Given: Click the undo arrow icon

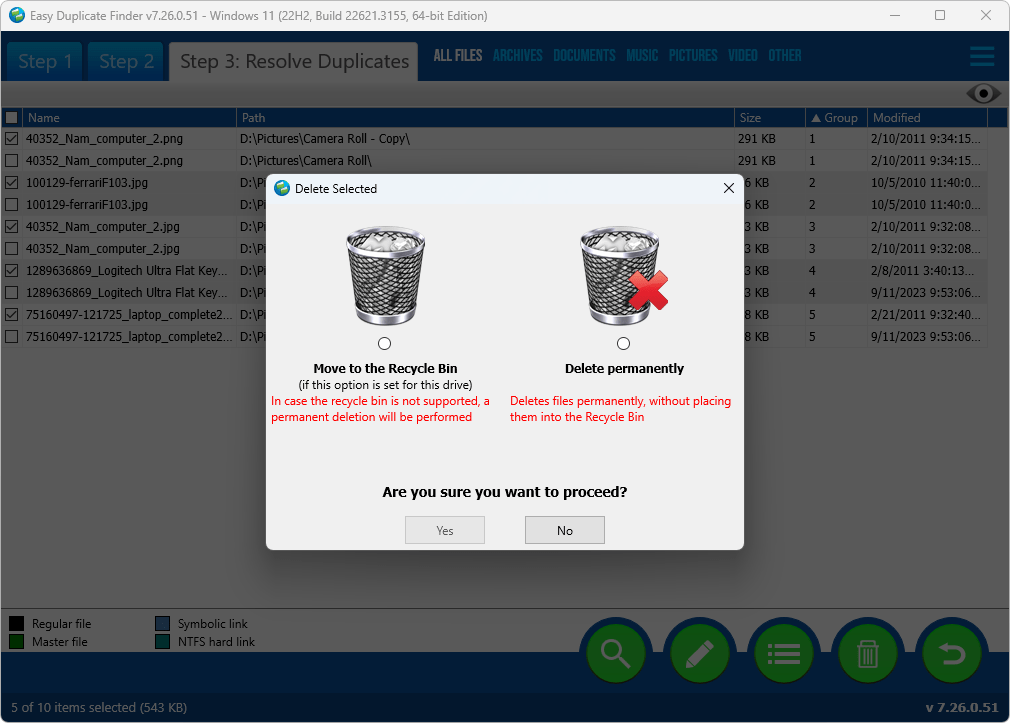Looking at the screenshot, I should pyautogui.click(x=951, y=652).
